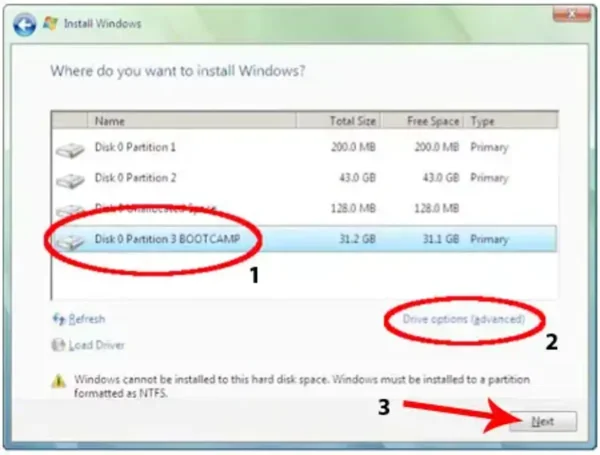Click the Next button

[543, 421]
